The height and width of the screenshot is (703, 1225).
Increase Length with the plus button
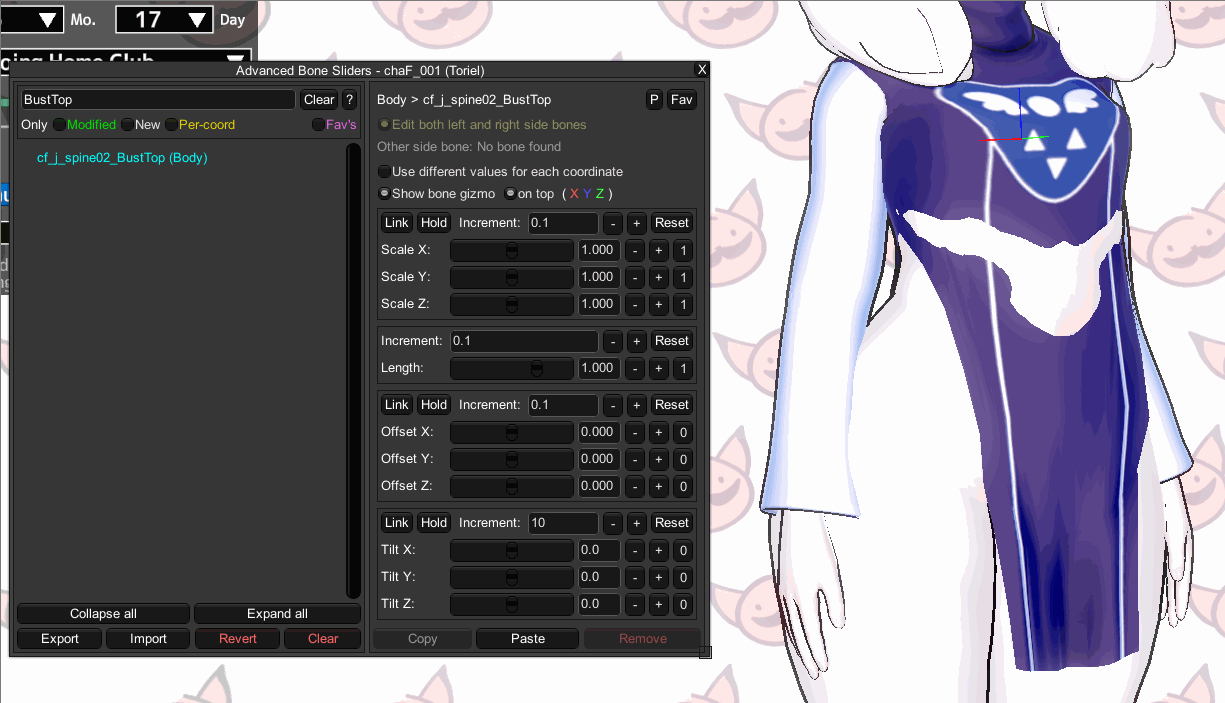658,368
